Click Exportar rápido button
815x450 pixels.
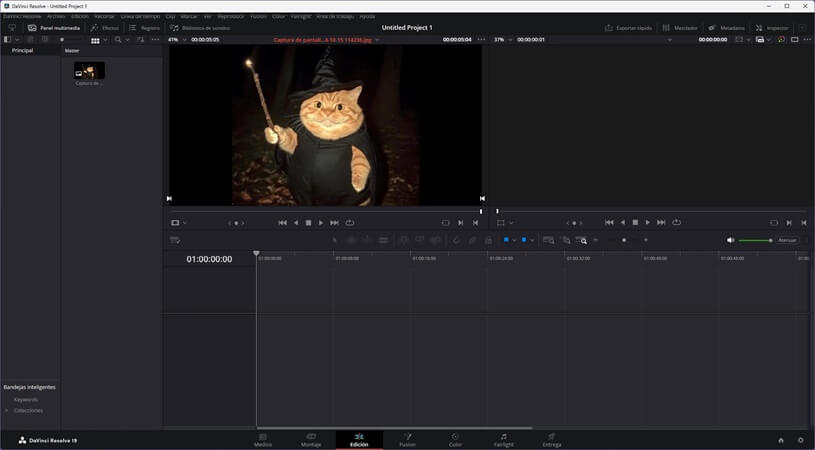pos(628,28)
